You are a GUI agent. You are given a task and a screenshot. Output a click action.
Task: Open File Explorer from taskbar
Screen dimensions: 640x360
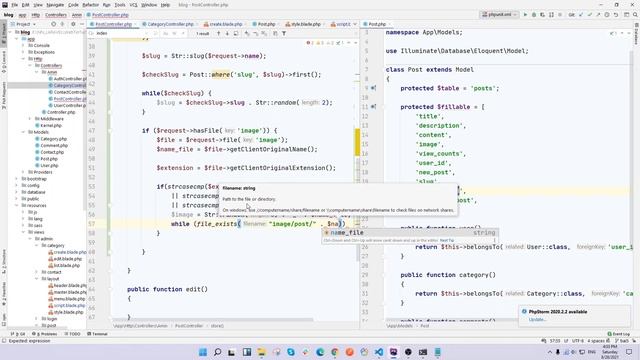[x=261, y=352]
